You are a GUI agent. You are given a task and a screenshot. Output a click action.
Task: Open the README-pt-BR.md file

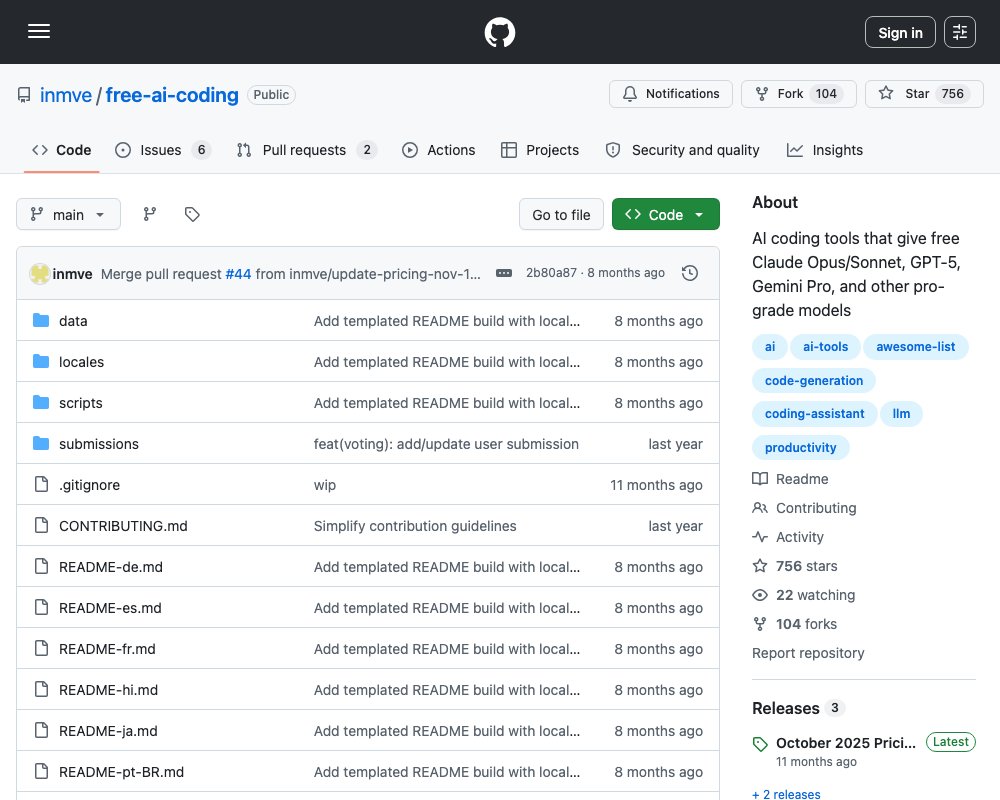121,772
